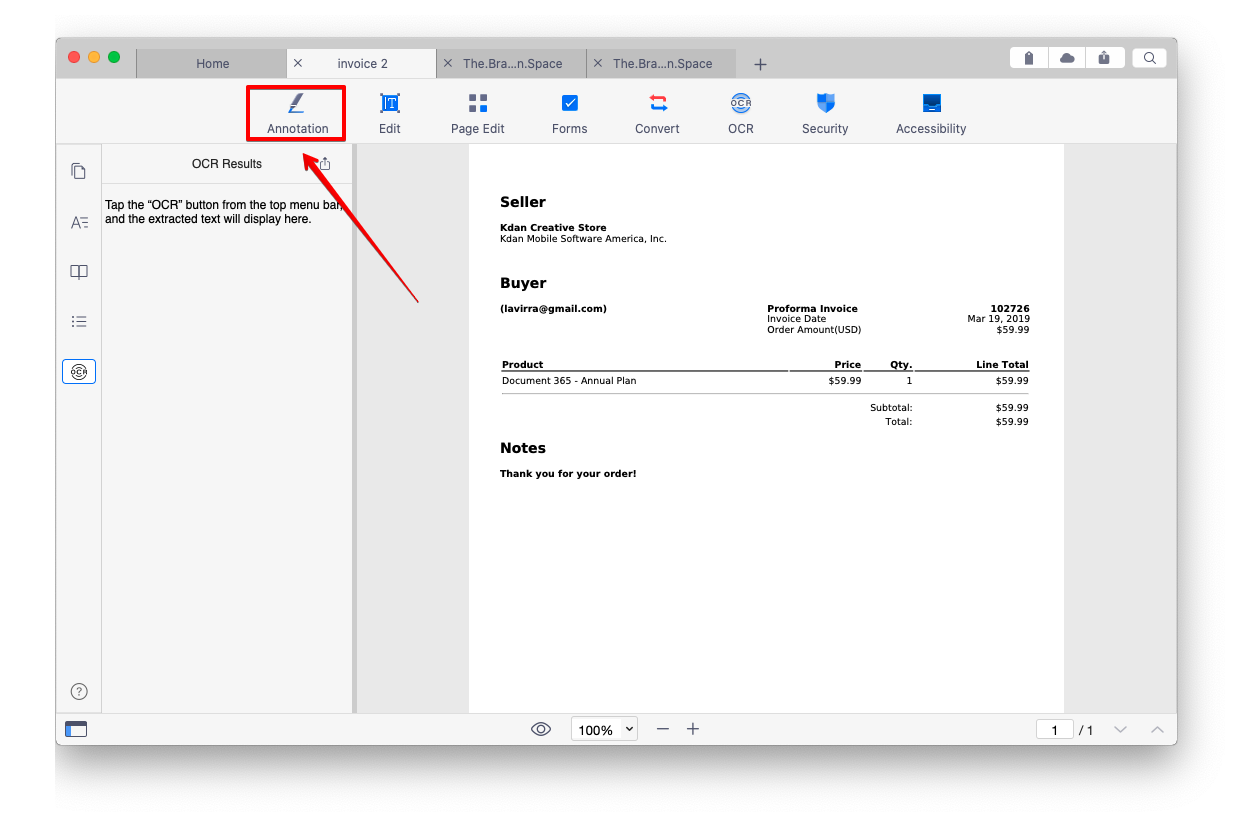Click the Price column header
The height and width of the screenshot is (819, 1233).
pyautogui.click(x=848, y=365)
